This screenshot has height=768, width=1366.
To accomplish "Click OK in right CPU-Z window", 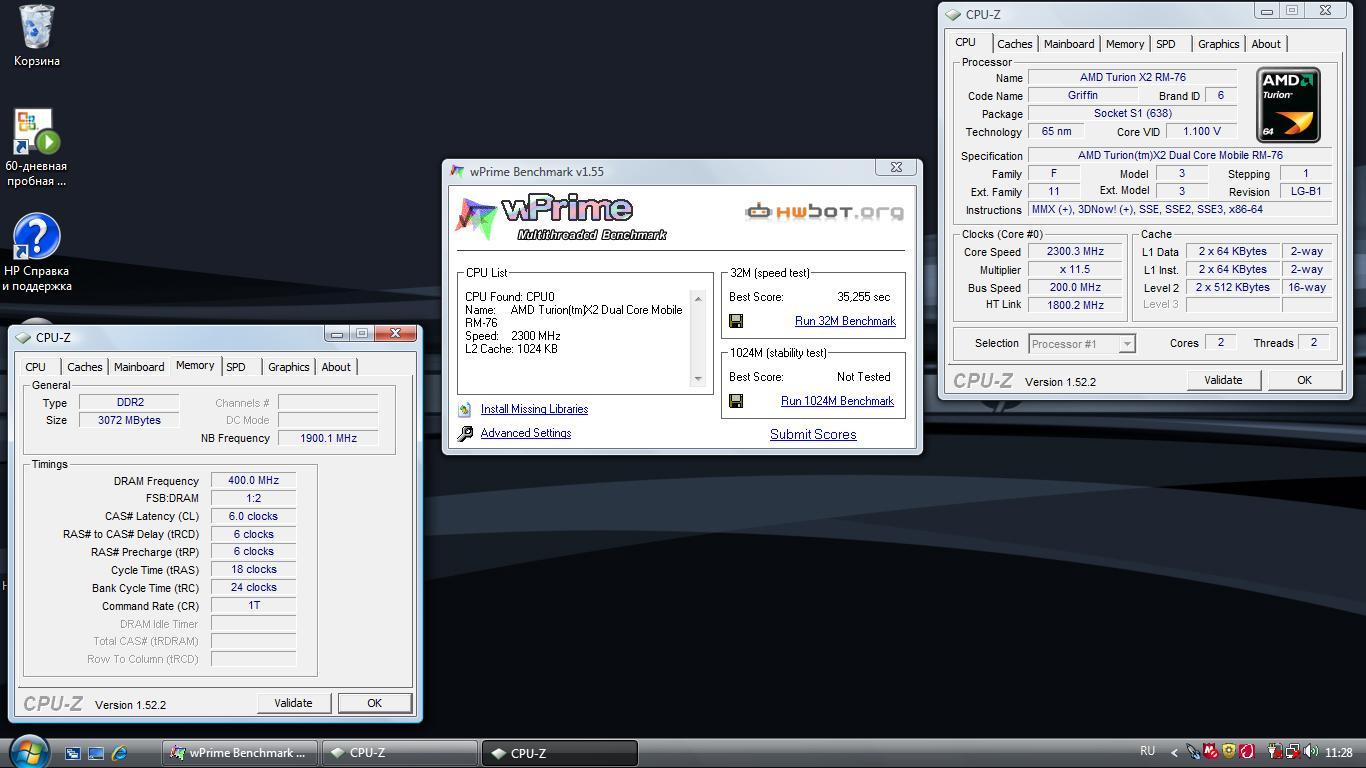I will [x=1304, y=380].
